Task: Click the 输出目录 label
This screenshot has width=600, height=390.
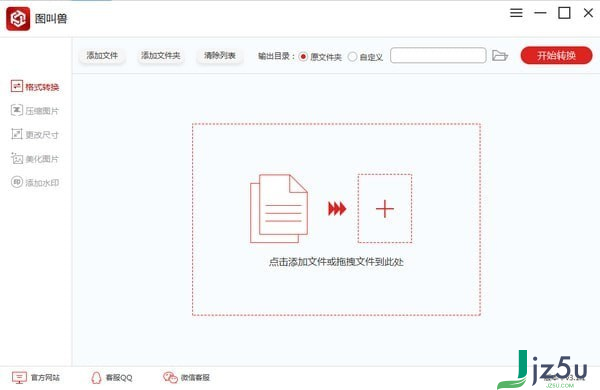Action: (x=276, y=56)
